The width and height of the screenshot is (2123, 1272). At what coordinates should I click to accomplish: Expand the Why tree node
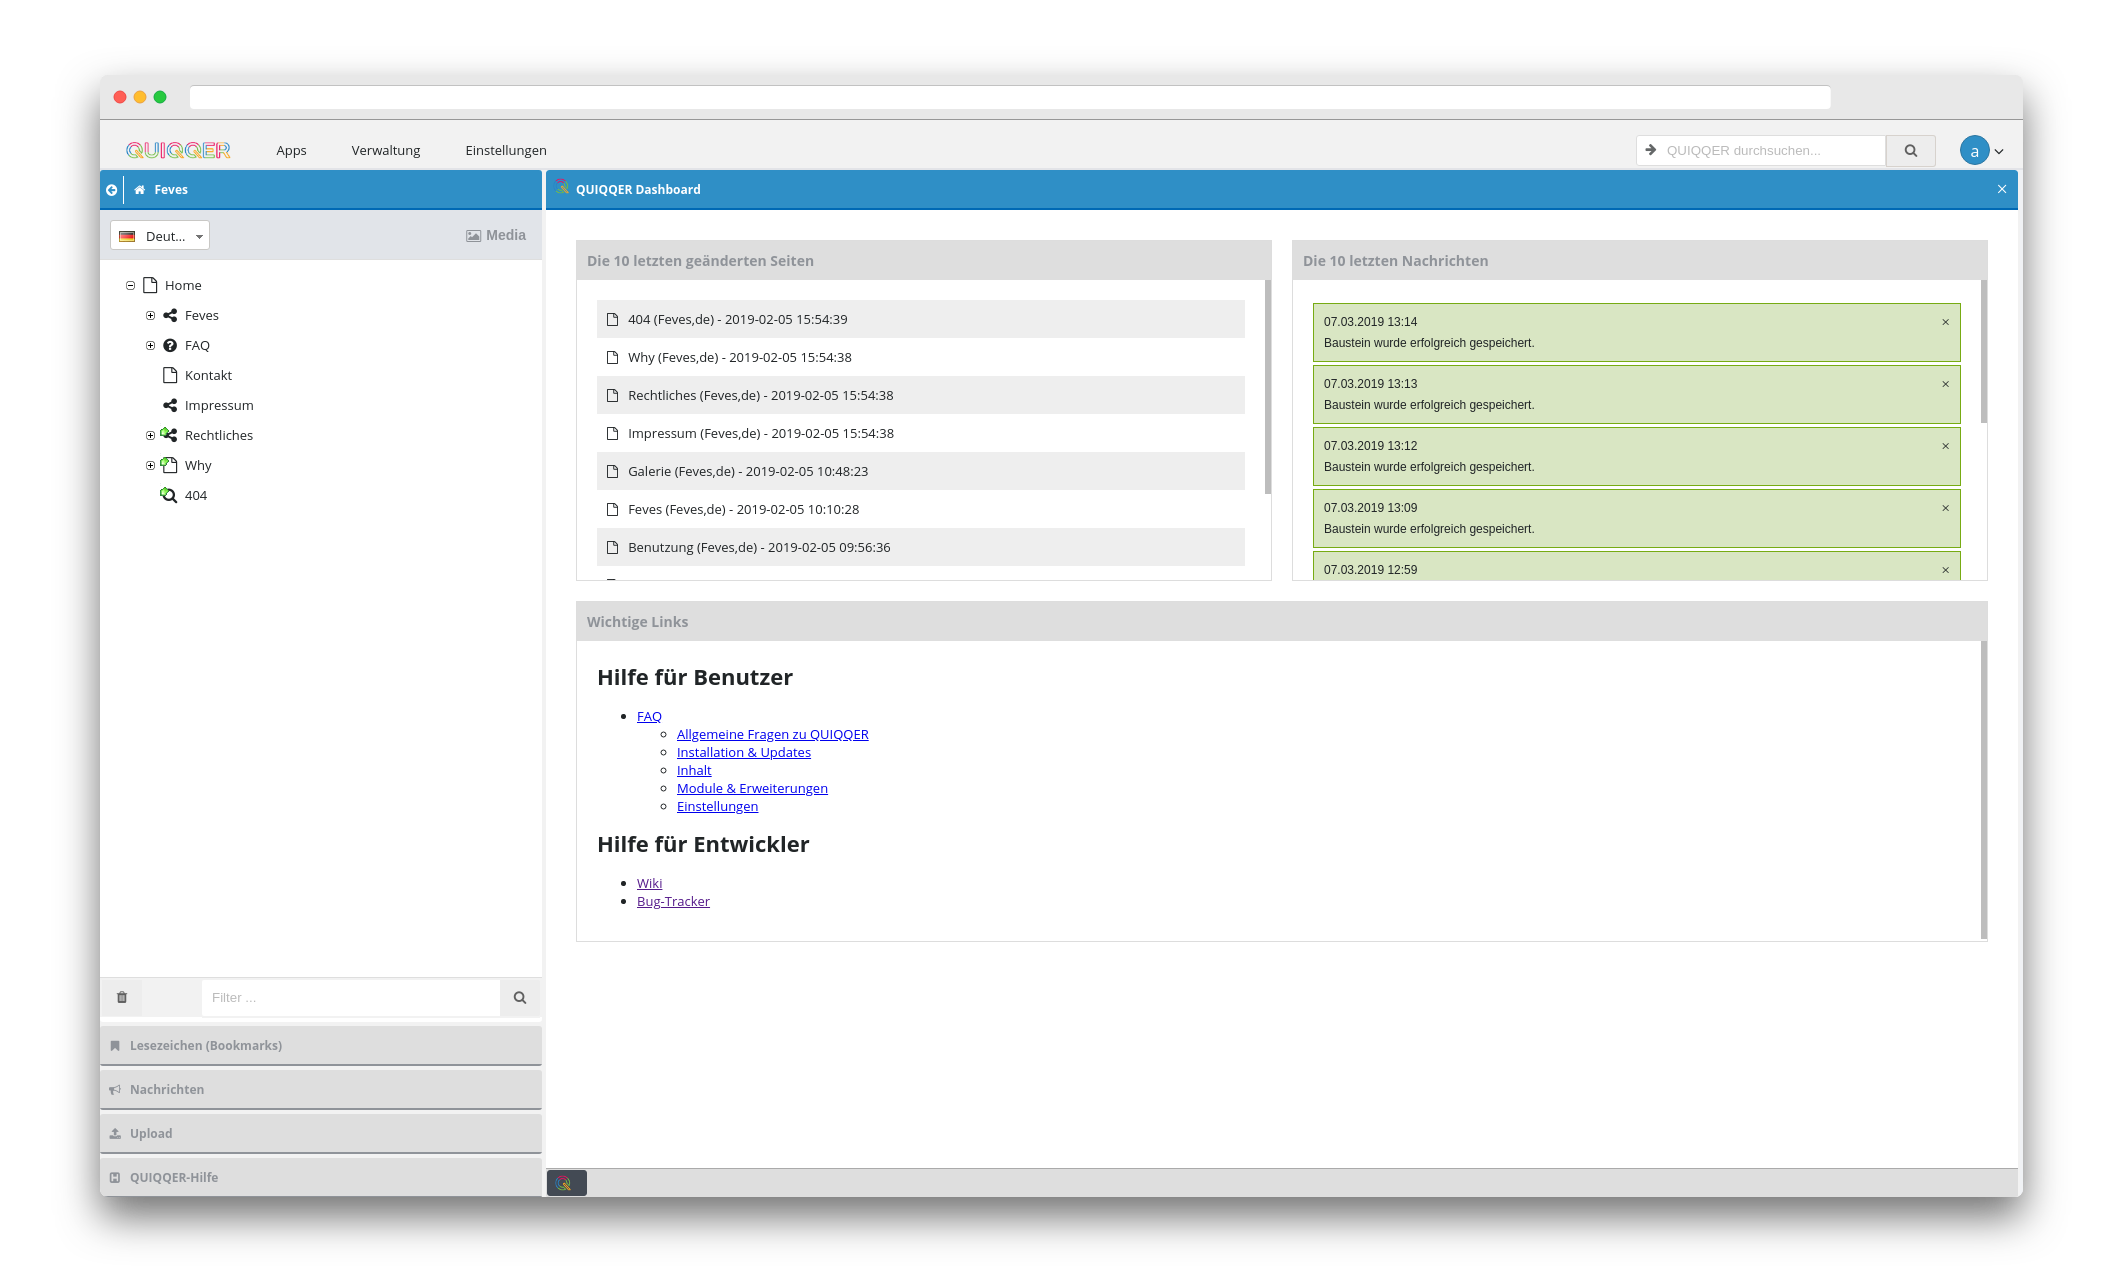tap(150, 465)
